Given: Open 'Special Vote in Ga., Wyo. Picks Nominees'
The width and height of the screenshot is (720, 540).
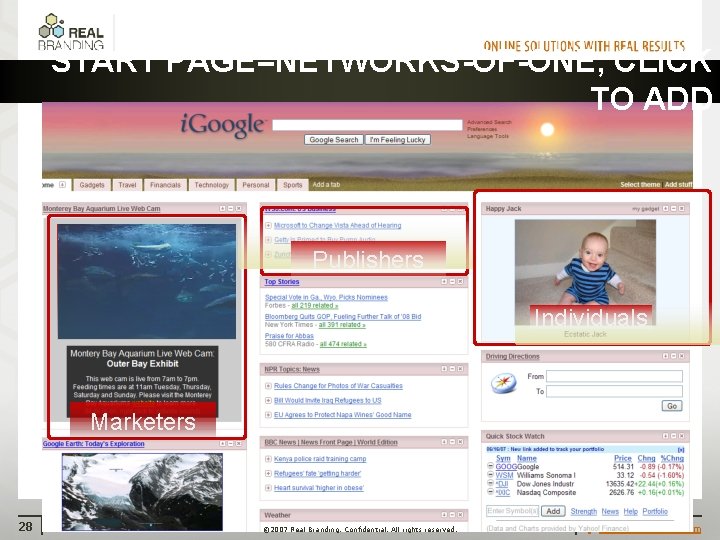Looking at the screenshot, I should click(326, 298).
